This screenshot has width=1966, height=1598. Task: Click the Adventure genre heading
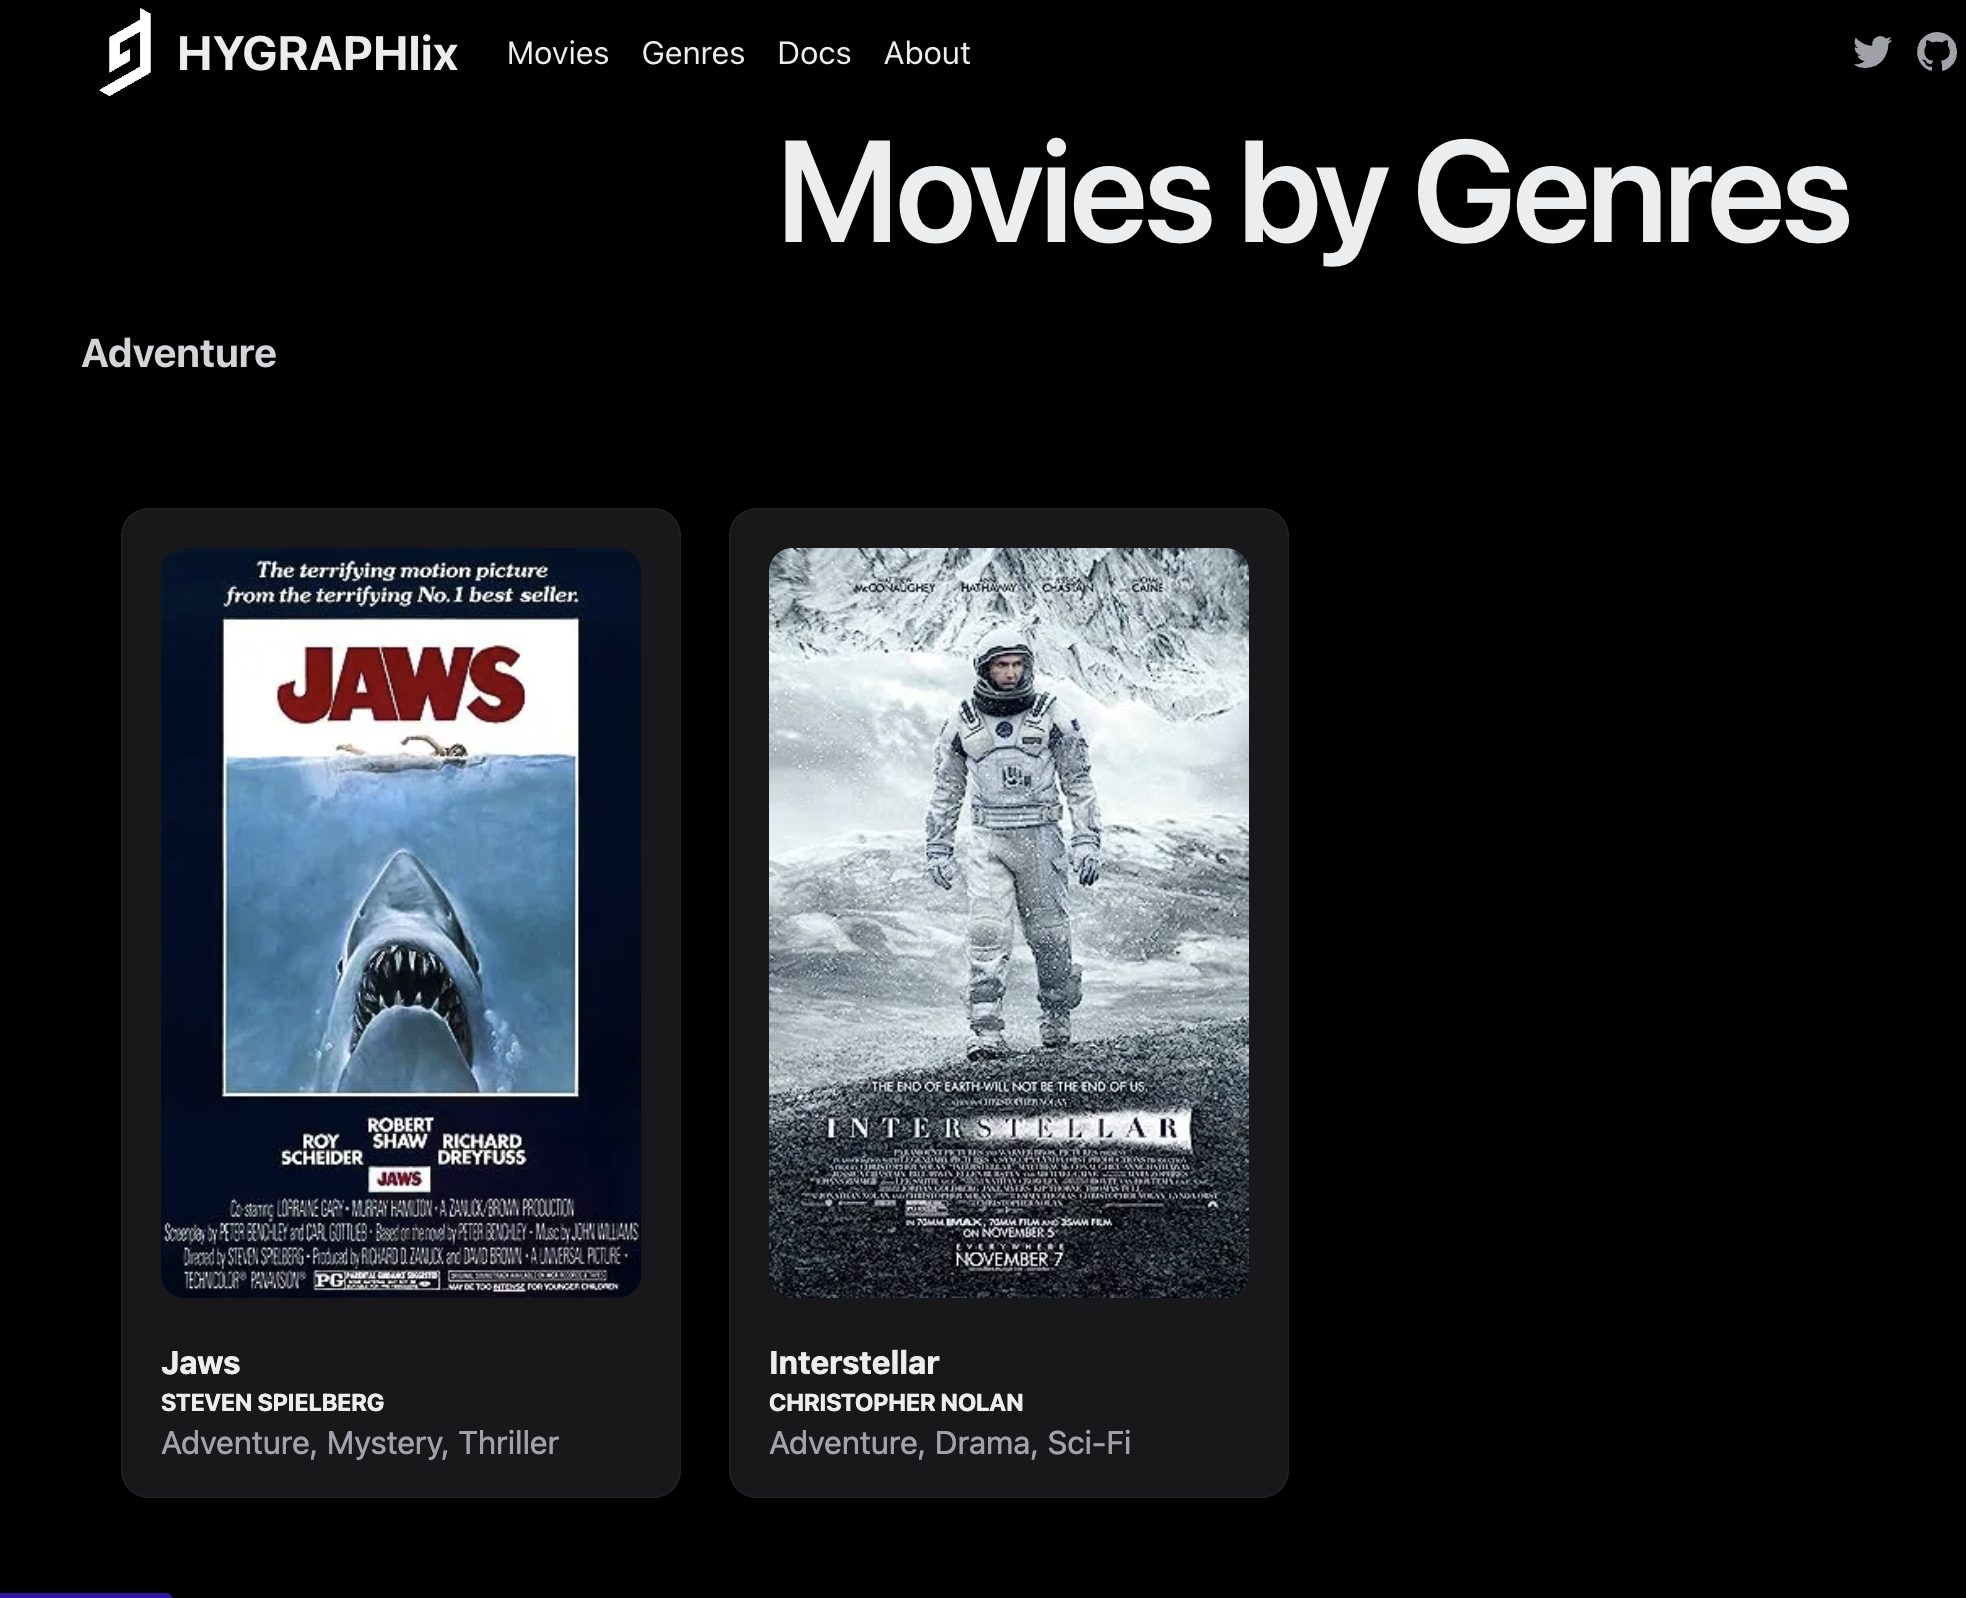pos(179,352)
